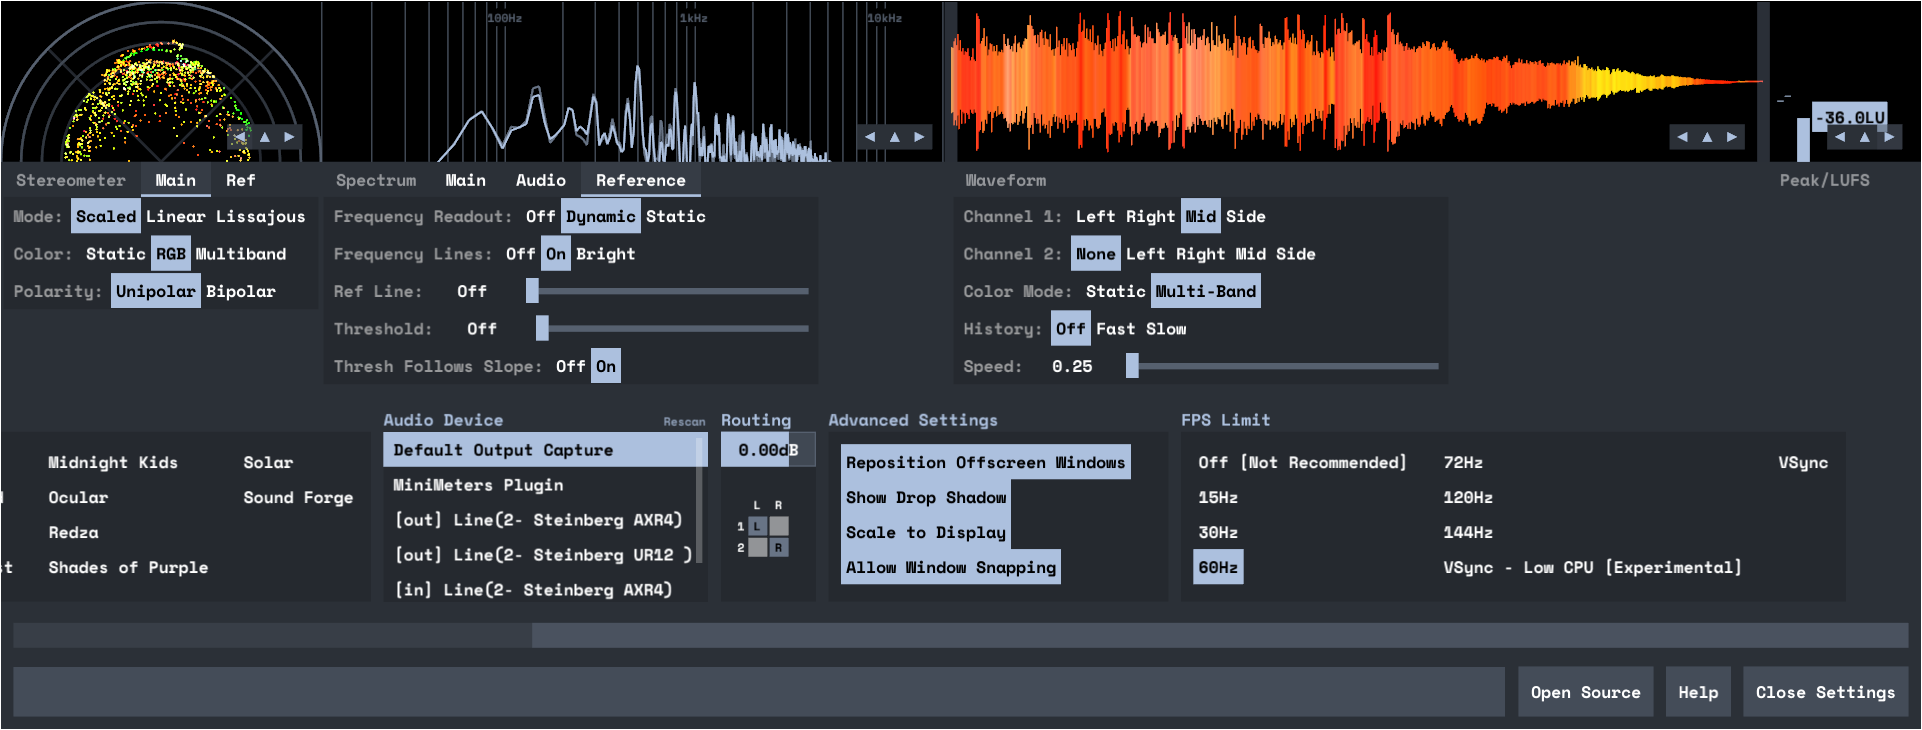The image size is (1922, 730).
Task: Disable Allow Window Snapping
Action: click(950, 568)
